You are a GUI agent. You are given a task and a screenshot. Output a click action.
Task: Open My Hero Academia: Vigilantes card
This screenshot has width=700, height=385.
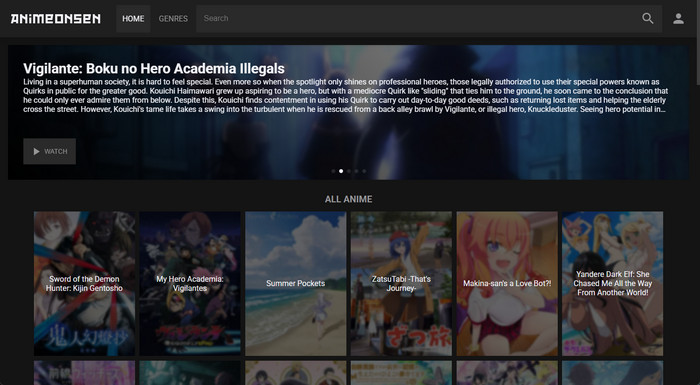pyautogui.click(x=190, y=284)
